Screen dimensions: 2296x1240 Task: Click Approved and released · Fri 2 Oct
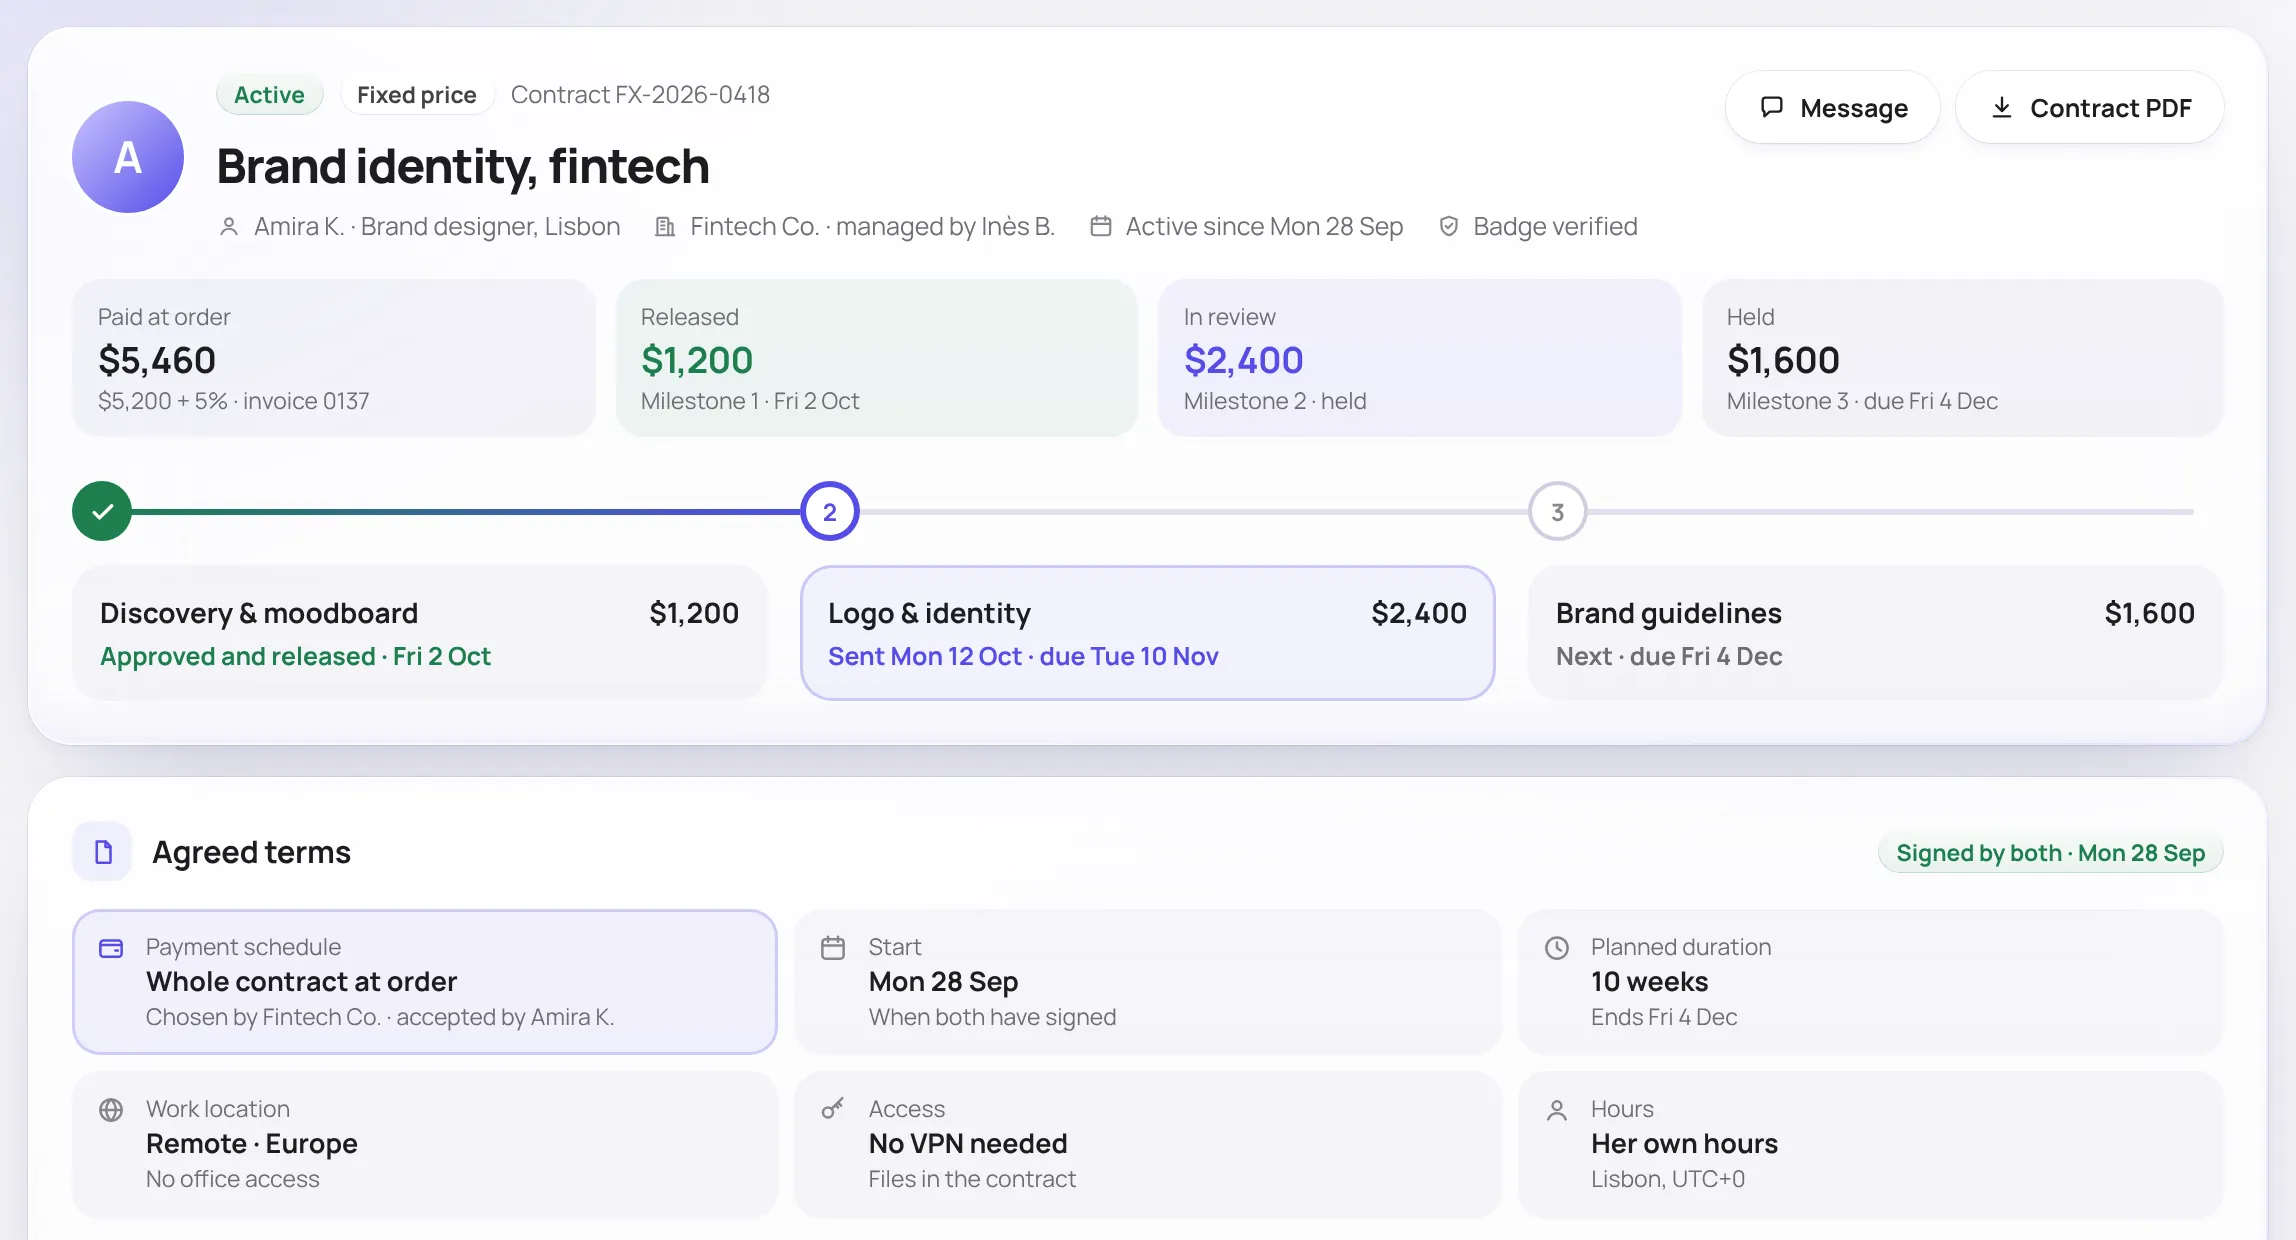point(295,657)
